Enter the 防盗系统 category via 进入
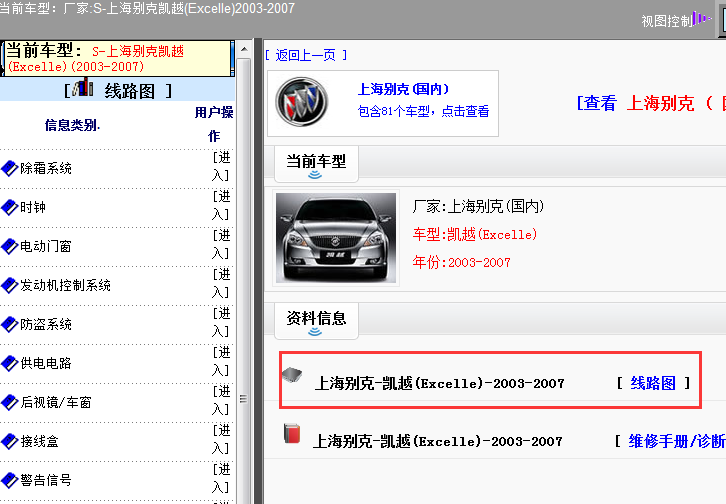 pyautogui.click(x=221, y=322)
